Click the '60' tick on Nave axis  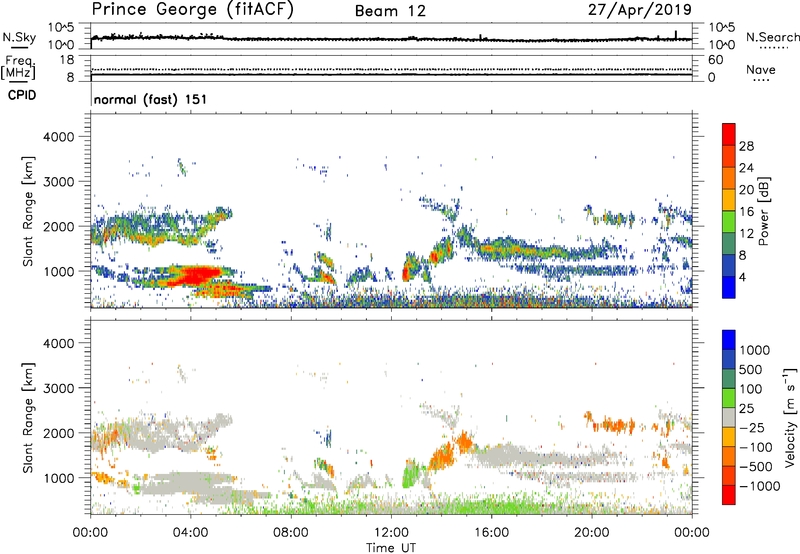pyautogui.click(x=715, y=60)
